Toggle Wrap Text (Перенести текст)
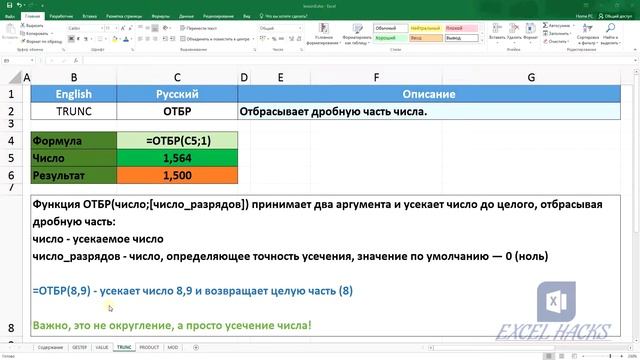 click(198, 28)
